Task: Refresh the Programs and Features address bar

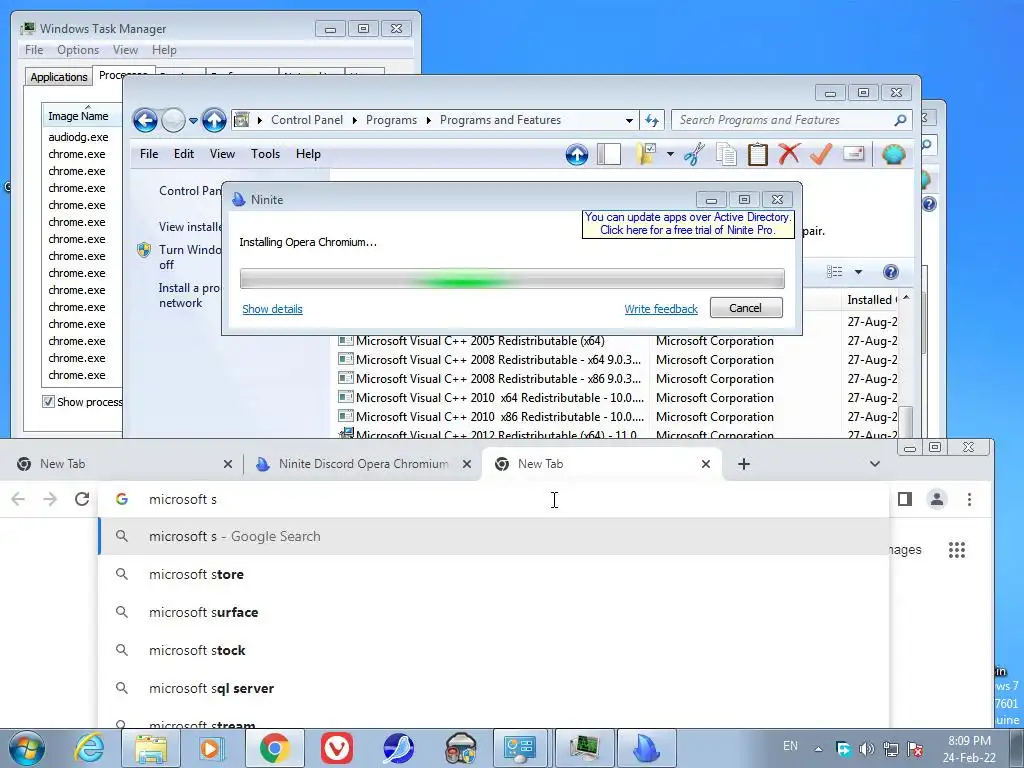Action: (652, 120)
